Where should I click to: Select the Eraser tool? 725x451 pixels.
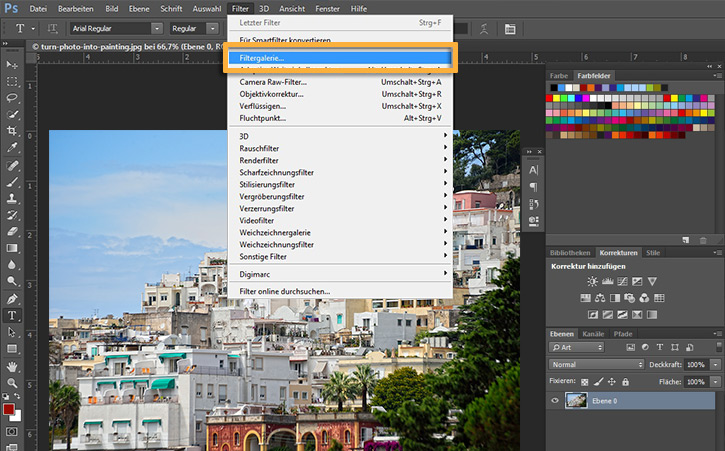point(12,231)
